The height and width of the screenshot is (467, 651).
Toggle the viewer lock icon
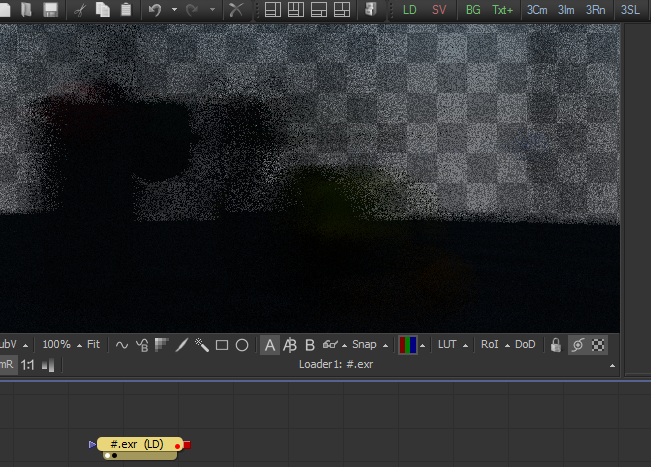[555, 345]
